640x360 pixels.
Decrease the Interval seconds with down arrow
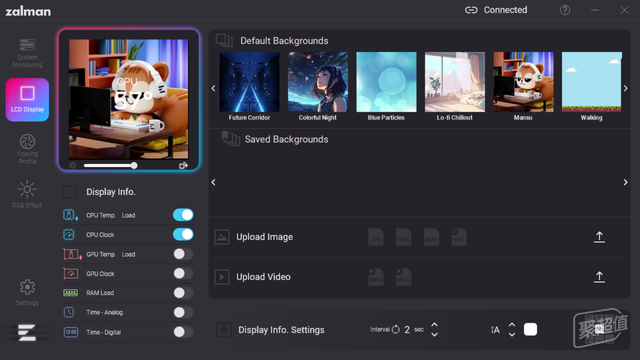coord(435,334)
